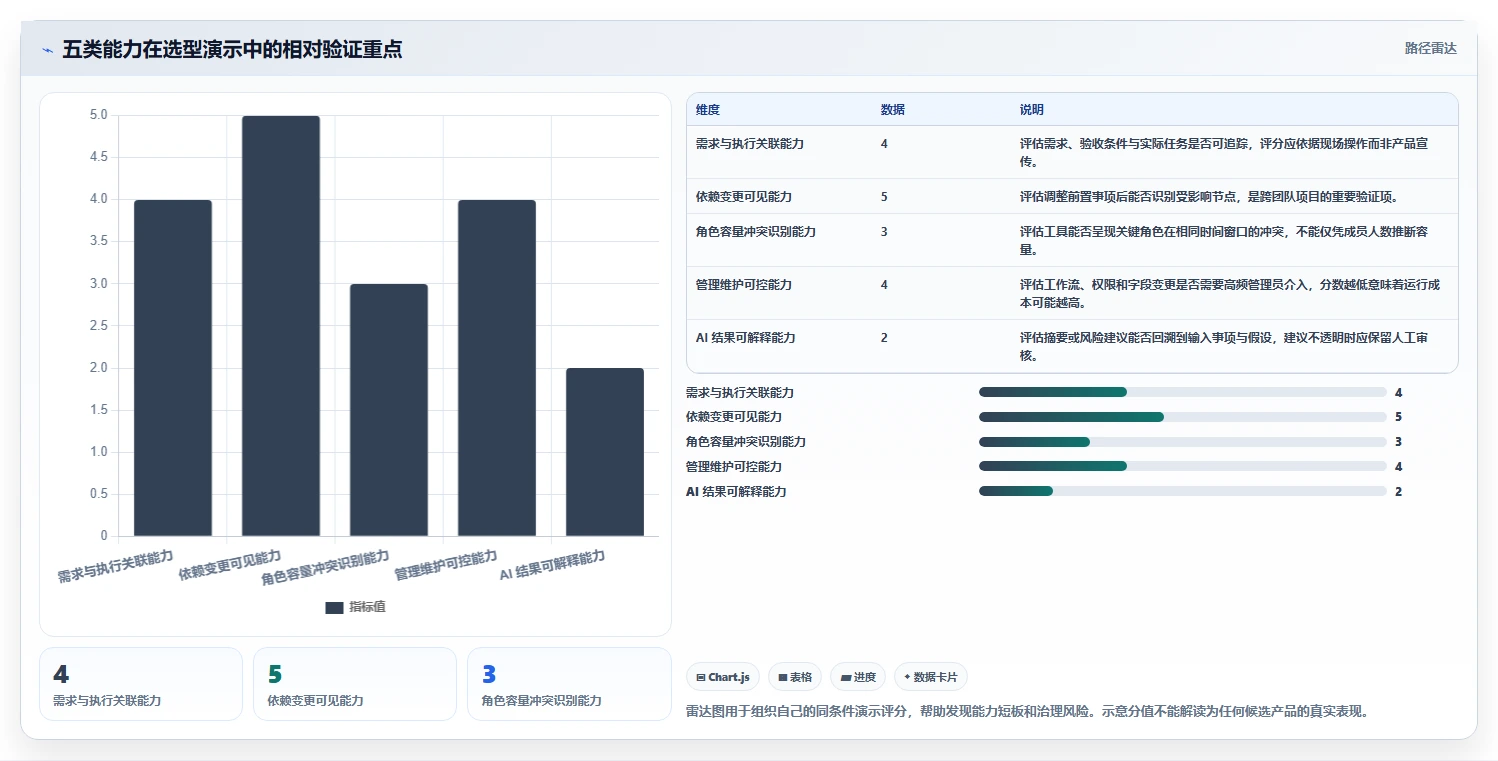The width and height of the screenshot is (1498, 761).
Task: Click the tallest bar, 依赖变更可见能力
Action: tap(281, 326)
